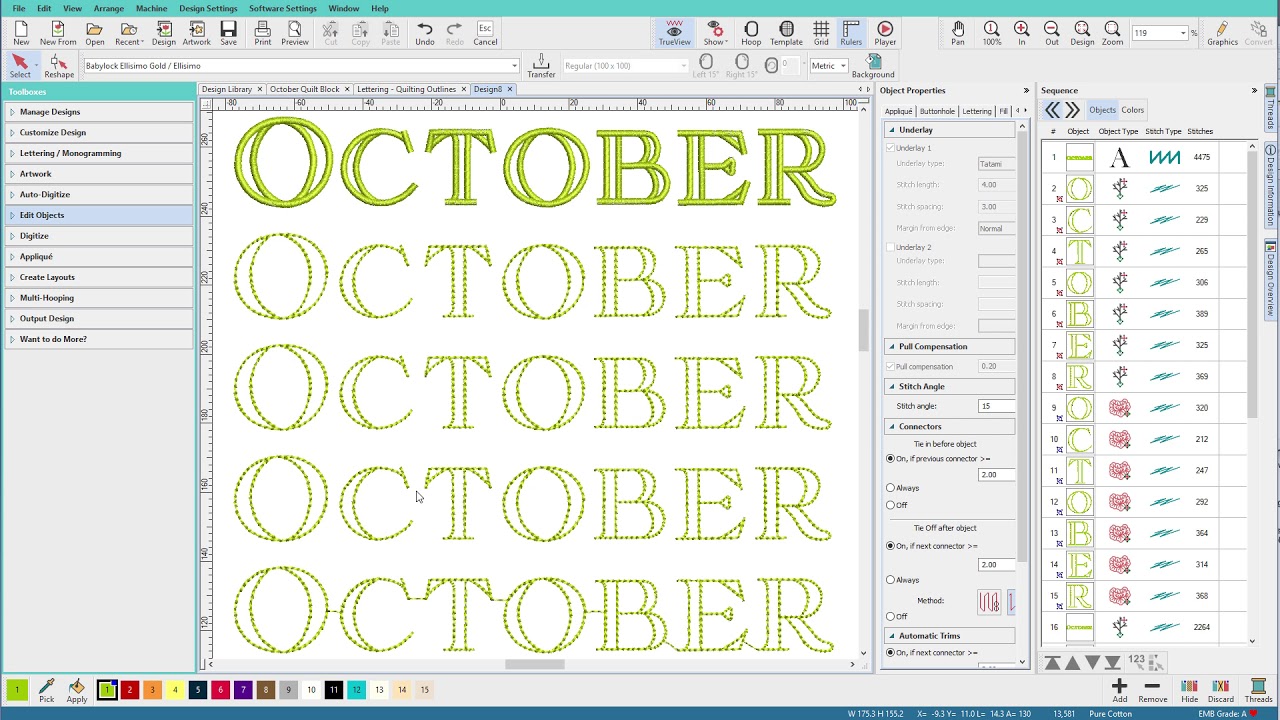Click the Open file icon
This screenshot has width=1280, height=720.
tap(94, 33)
